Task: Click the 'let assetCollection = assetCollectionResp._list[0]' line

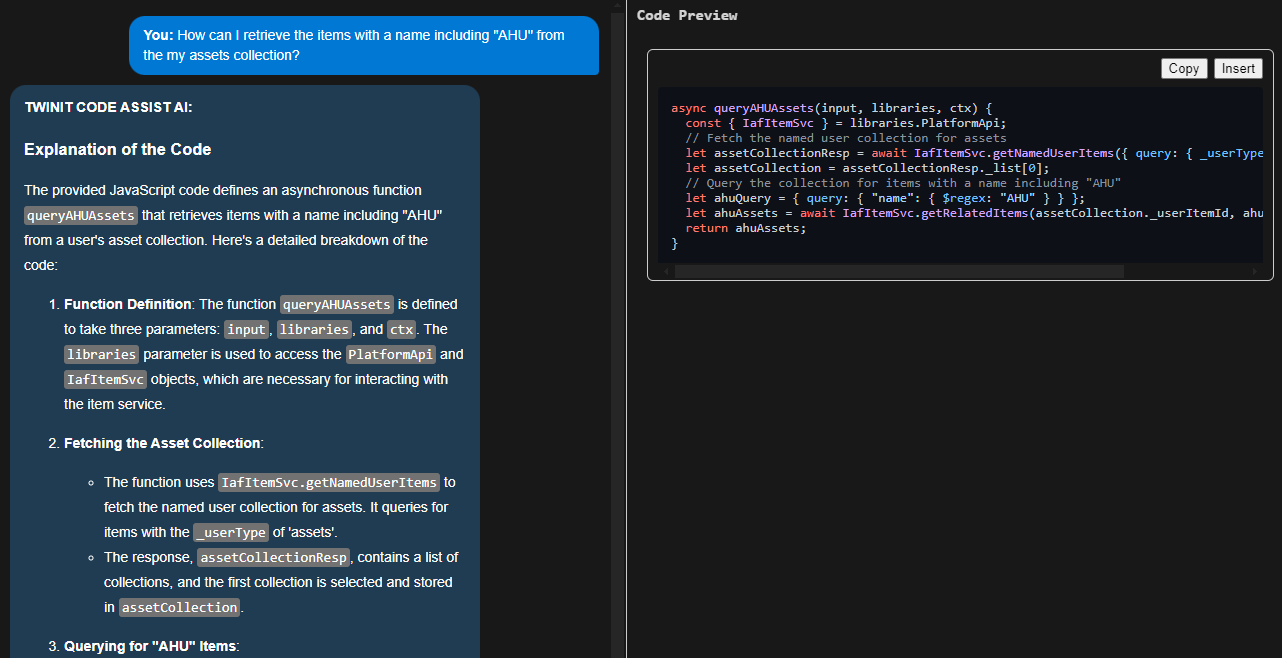Action: click(x=867, y=168)
